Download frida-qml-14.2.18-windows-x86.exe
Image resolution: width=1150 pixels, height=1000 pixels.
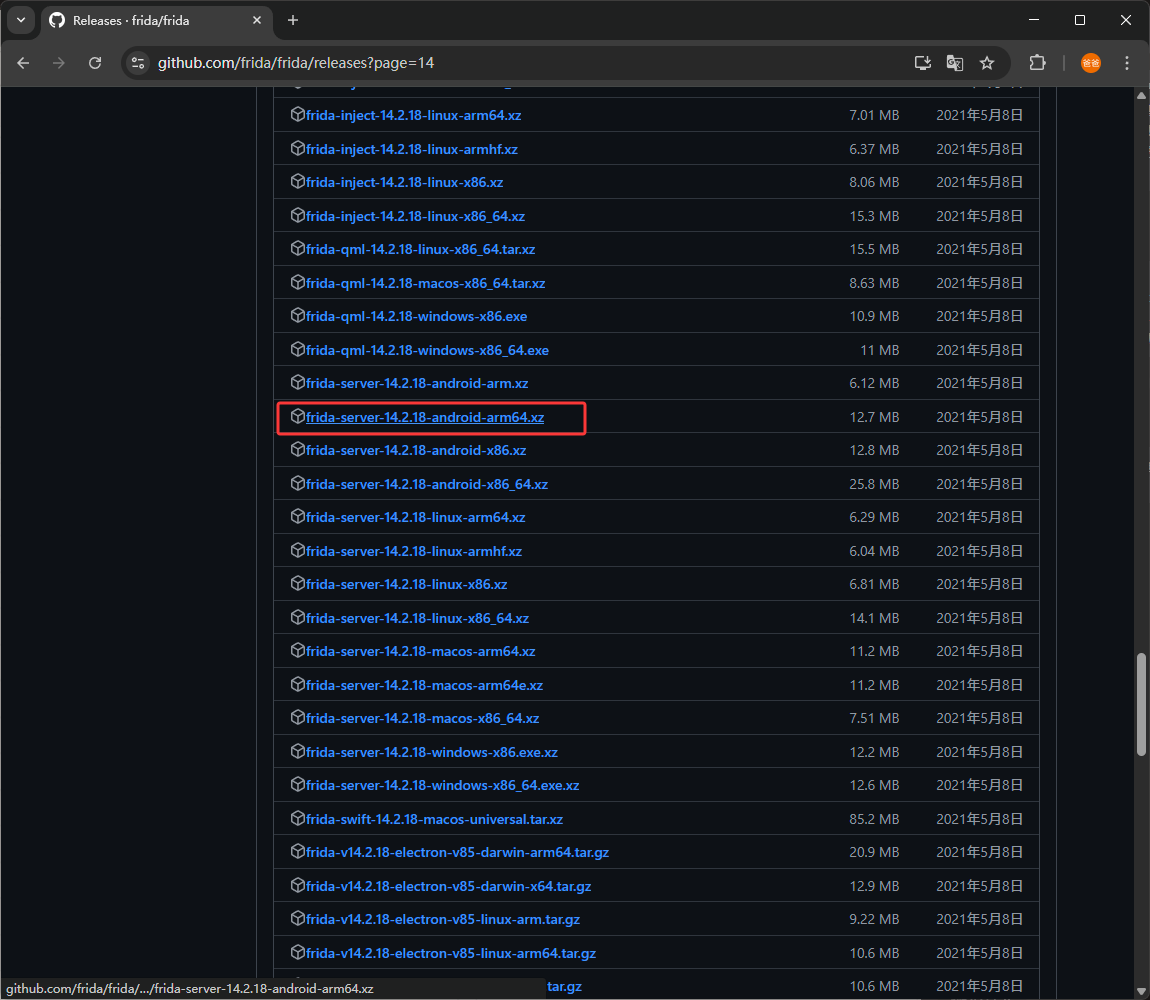pyautogui.click(x=417, y=316)
